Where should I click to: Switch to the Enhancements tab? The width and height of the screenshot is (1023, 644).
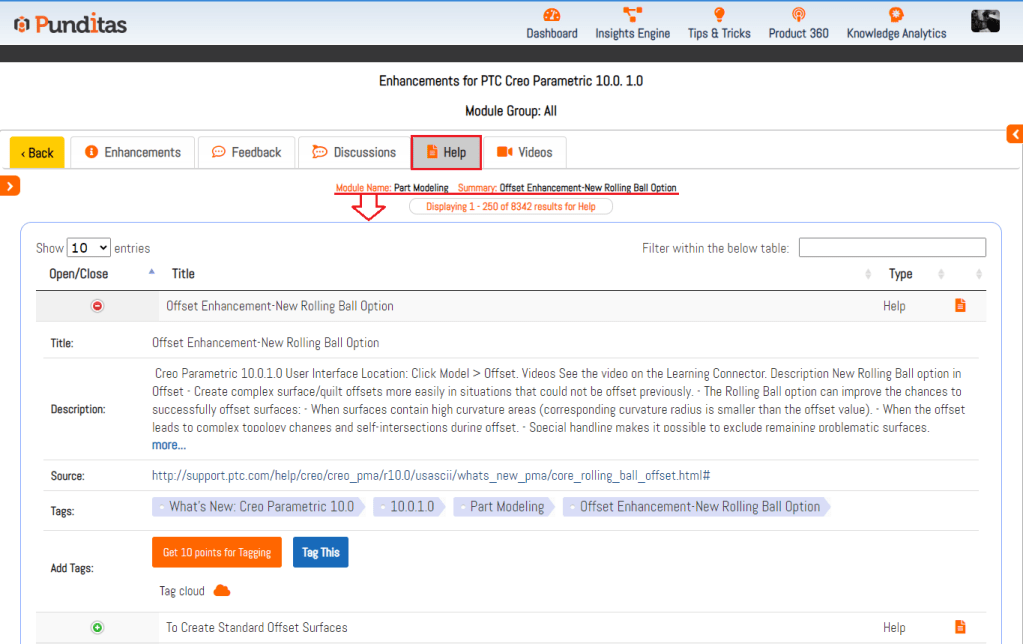[133, 153]
